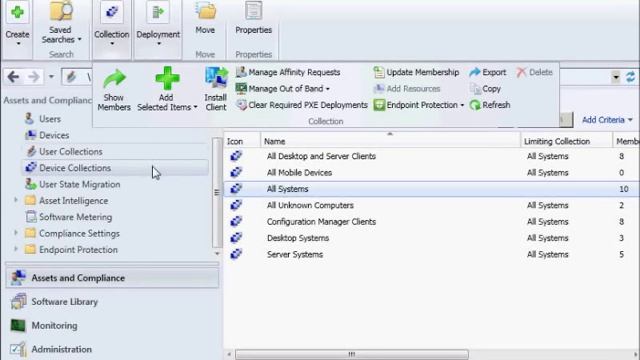Click the Software Library workspace icon

pyautogui.click(x=18, y=302)
